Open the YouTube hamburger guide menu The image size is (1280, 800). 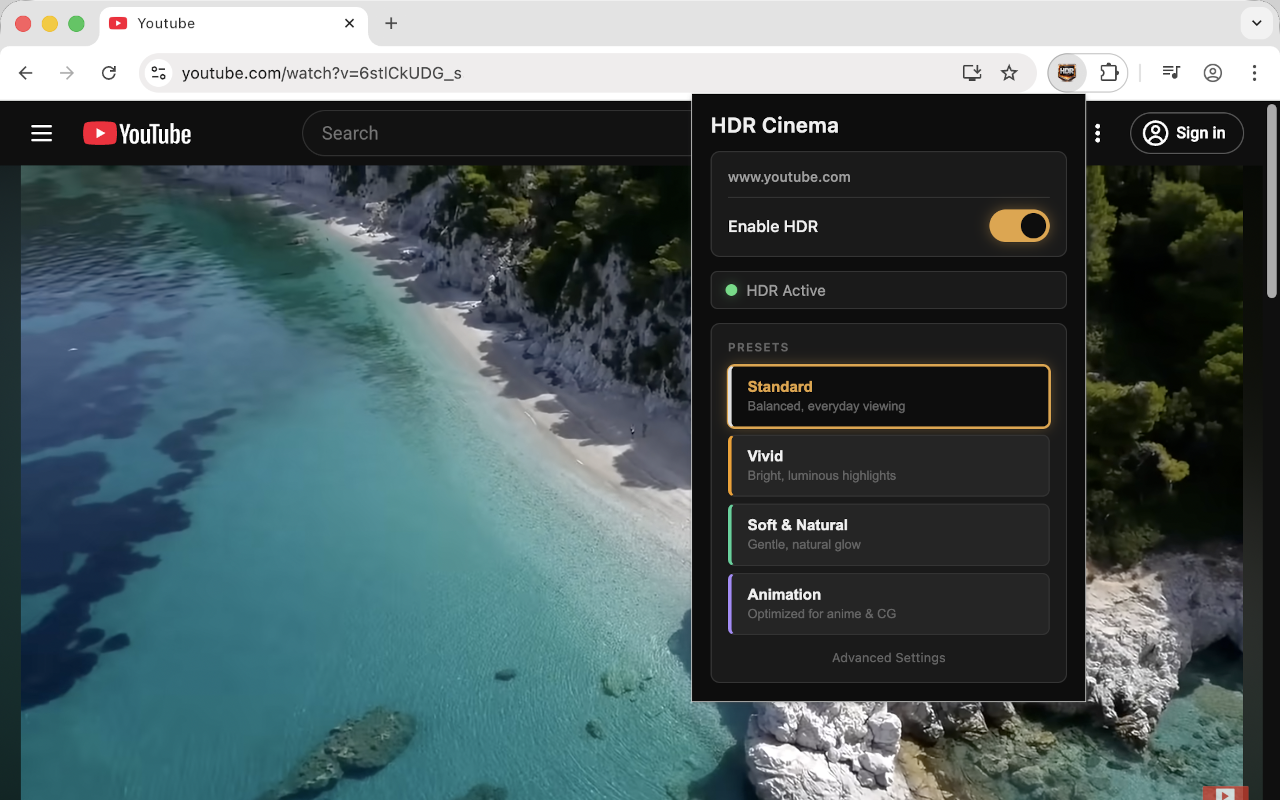tap(41, 133)
